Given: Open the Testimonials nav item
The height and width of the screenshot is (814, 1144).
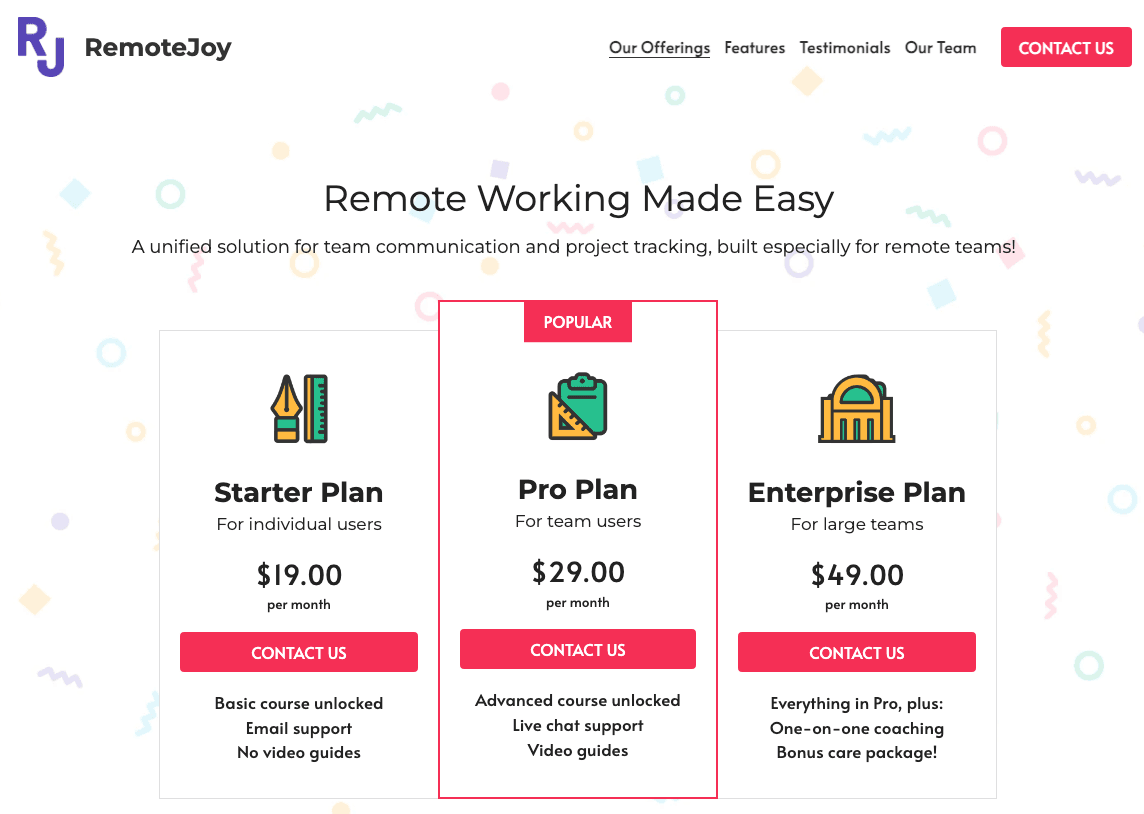Looking at the screenshot, I should [844, 48].
